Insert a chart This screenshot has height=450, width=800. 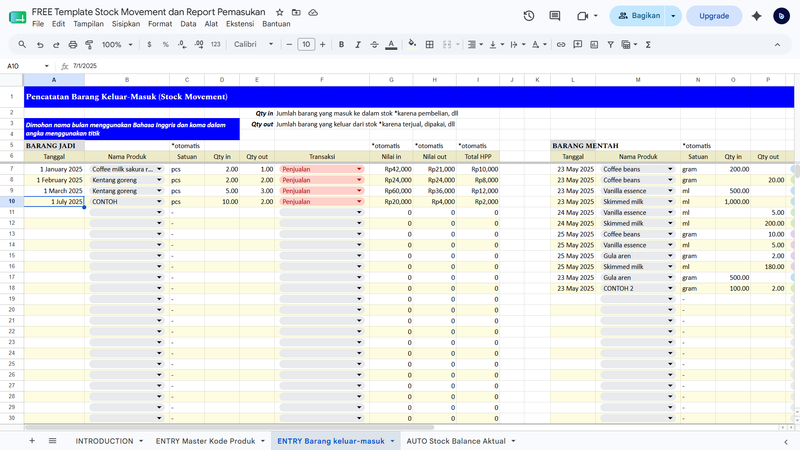[x=594, y=45]
